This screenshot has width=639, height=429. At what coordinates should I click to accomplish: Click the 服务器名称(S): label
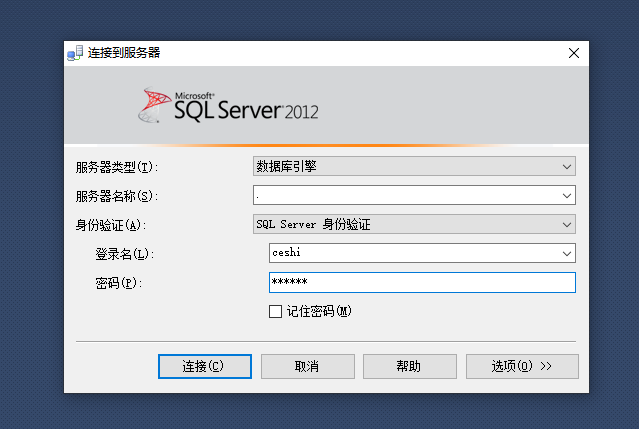pyautogui.click(x=117, y=196)
